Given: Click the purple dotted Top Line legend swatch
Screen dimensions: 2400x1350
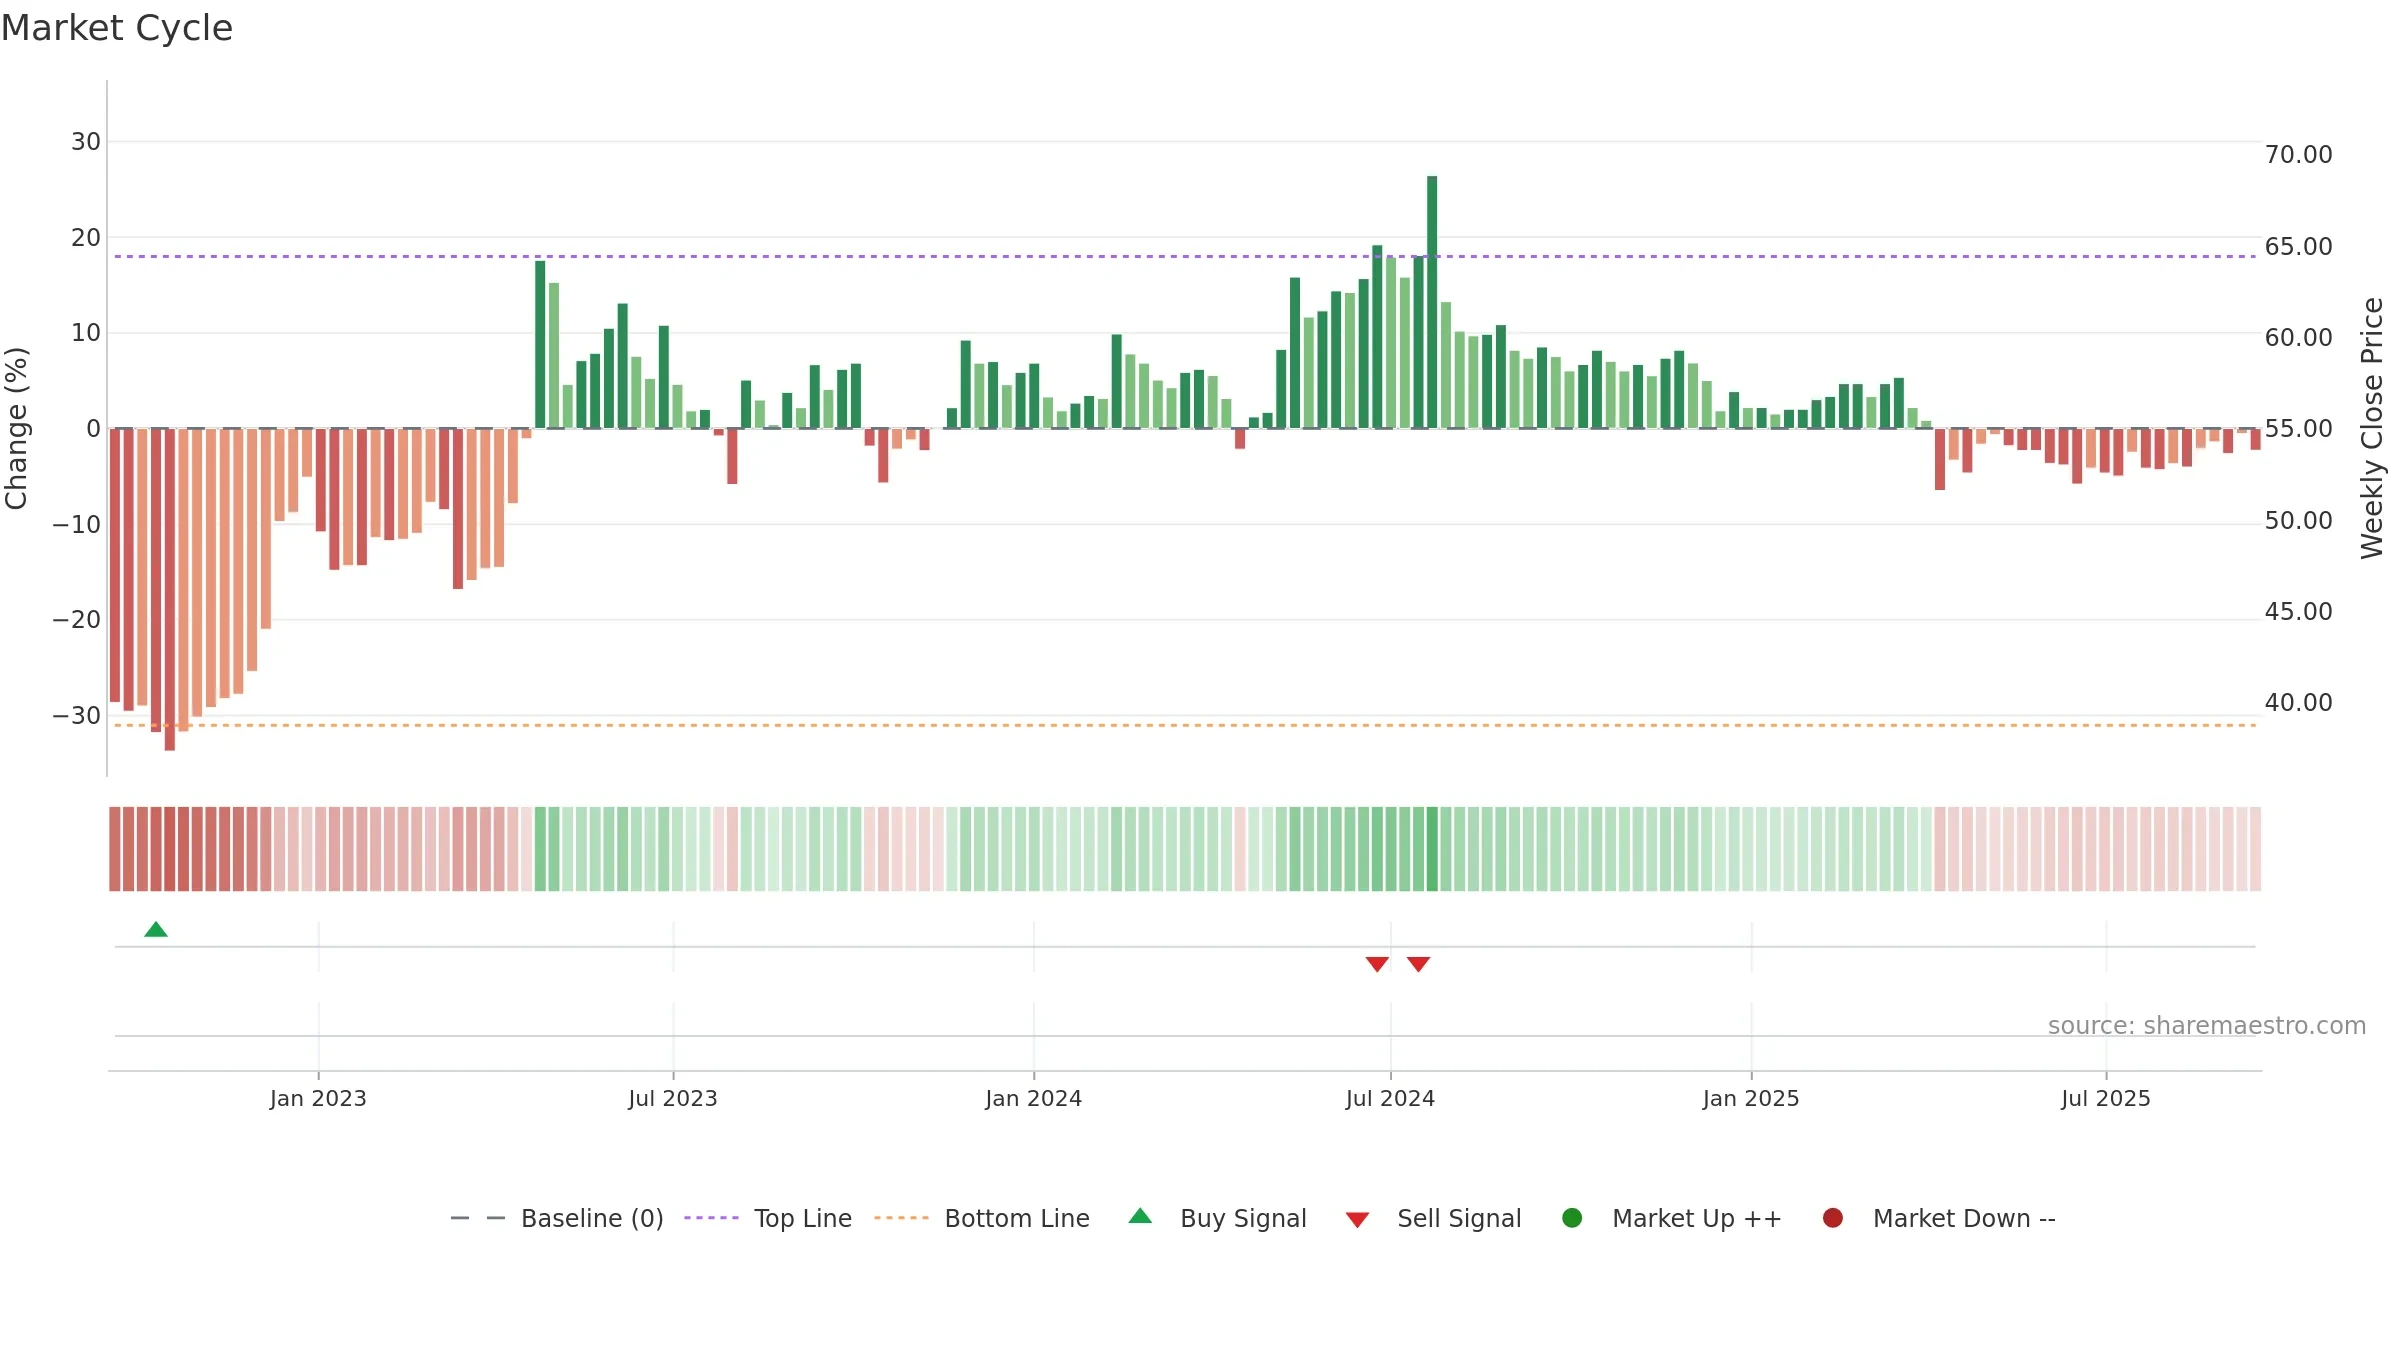Looking at the screenshot, I should (x=711, y=1218).
